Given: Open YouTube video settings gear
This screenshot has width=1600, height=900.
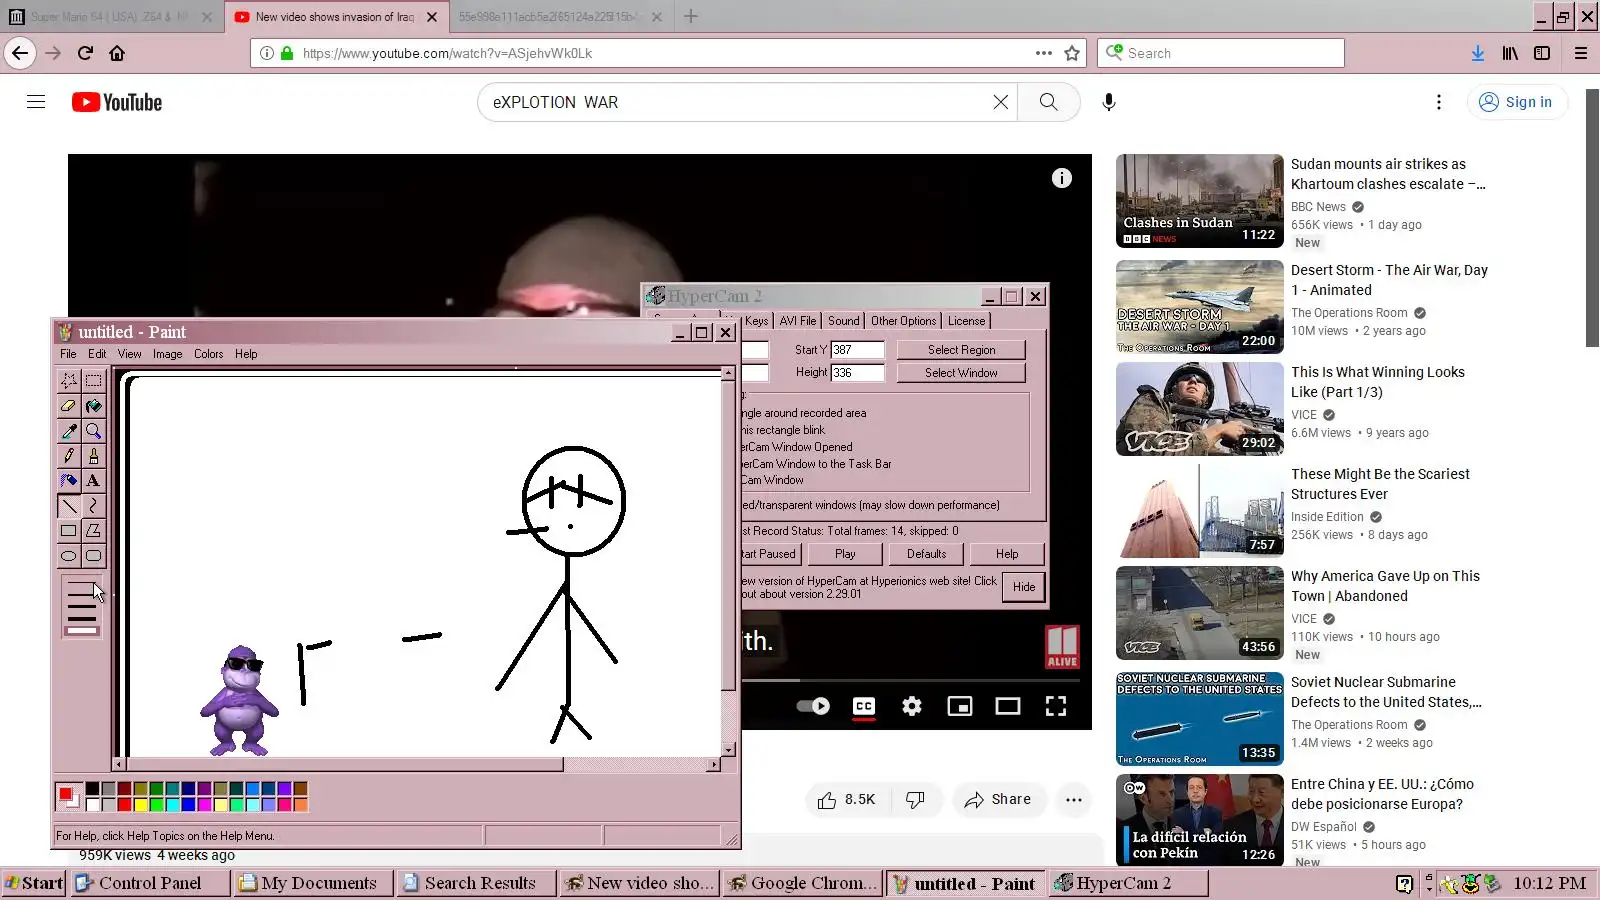Looking at the screenshot, I should [911, 706].
